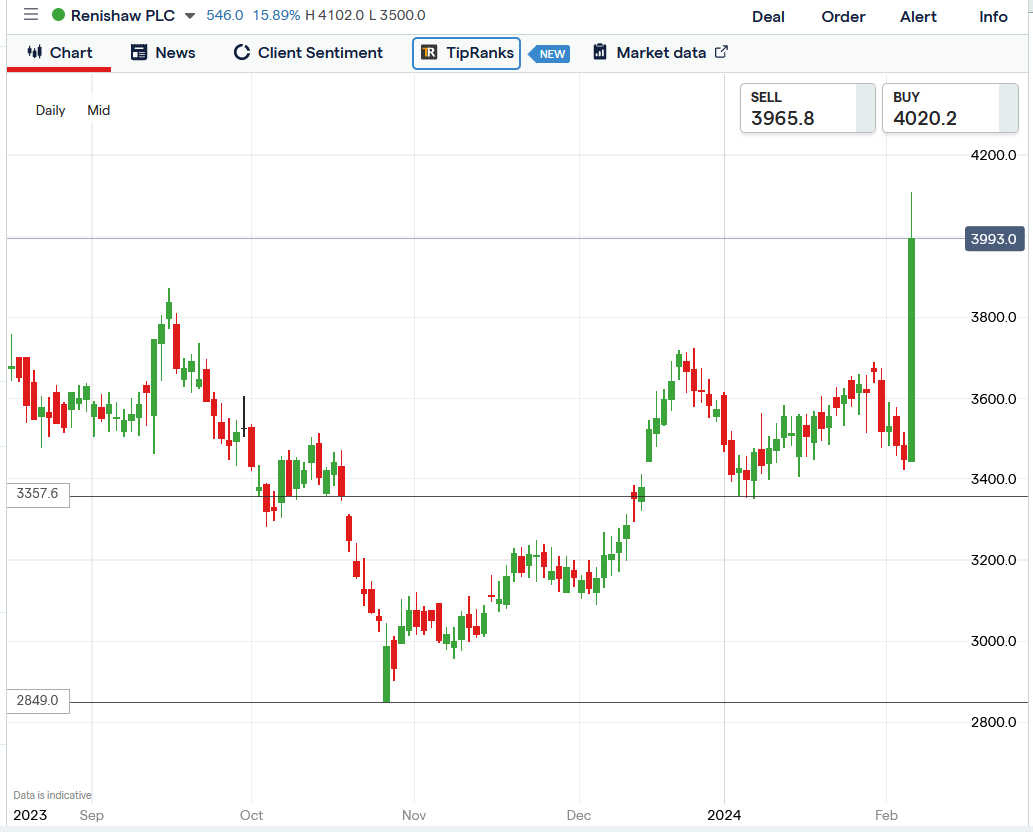Click the 2023 date axis label
Image resolution: width=1033 pixels, height=832 pixels.
pyautogui.click(x=30, y=816)
